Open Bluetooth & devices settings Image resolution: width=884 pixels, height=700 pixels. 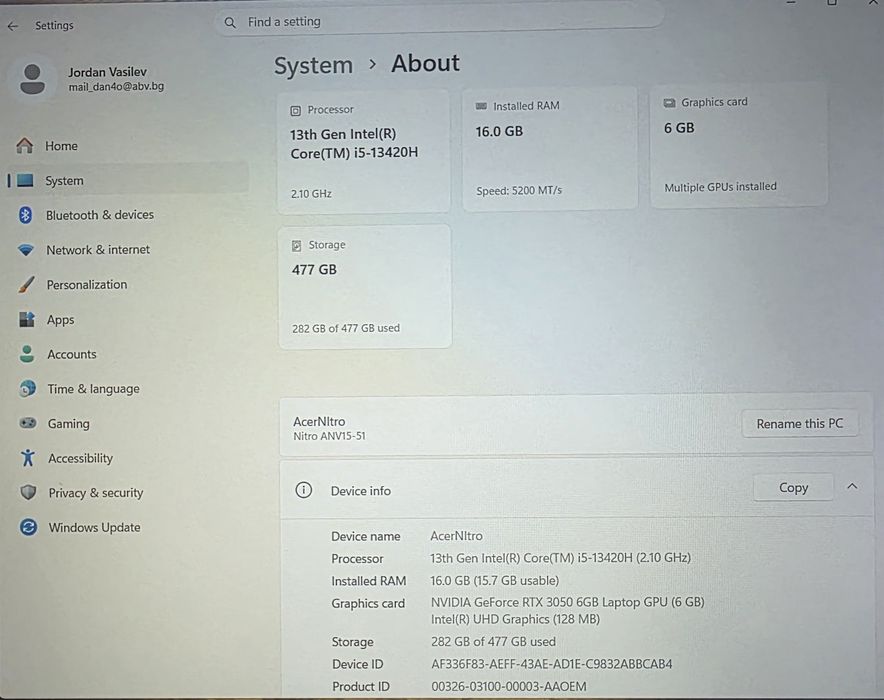[100, 215]
